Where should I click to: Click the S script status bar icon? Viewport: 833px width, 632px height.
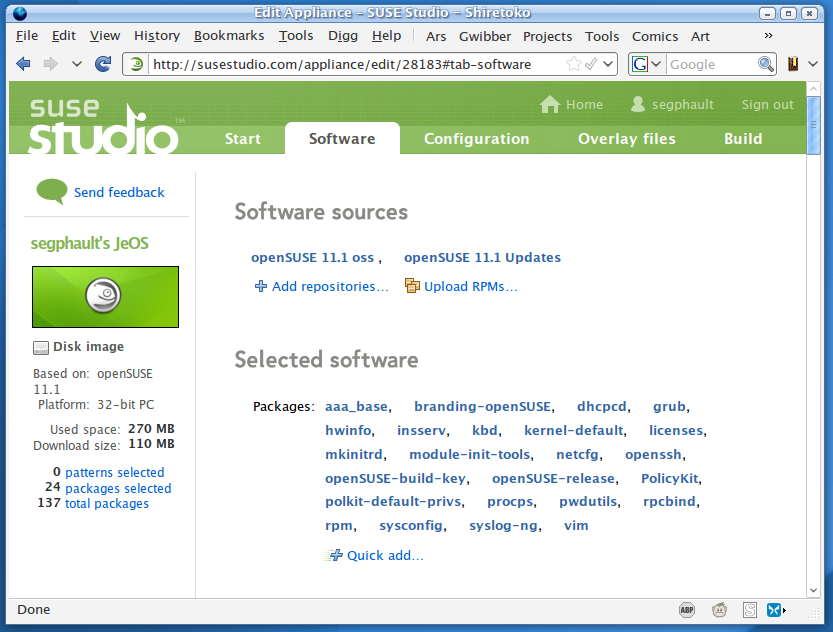[750, 610]
